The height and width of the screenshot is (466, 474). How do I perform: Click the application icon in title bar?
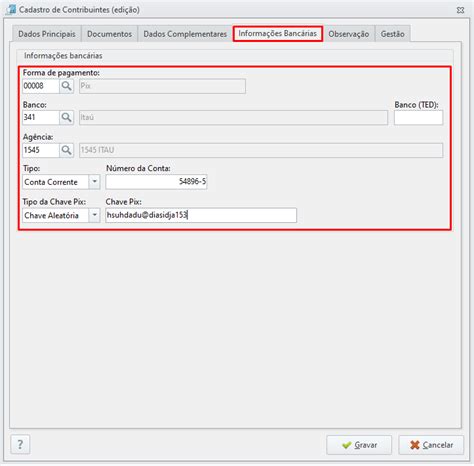pyautogui.click(x=11, y=9)
